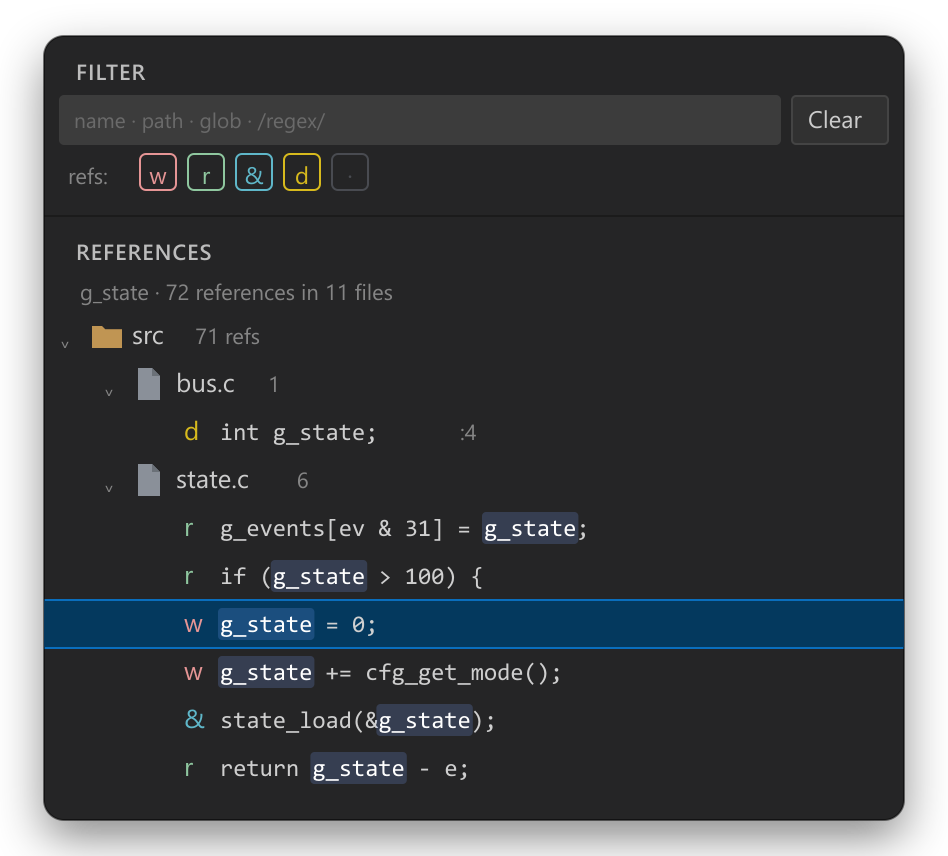948x856 pixels.
Task: Click the state.c file icon
Action: coord(149,480)
